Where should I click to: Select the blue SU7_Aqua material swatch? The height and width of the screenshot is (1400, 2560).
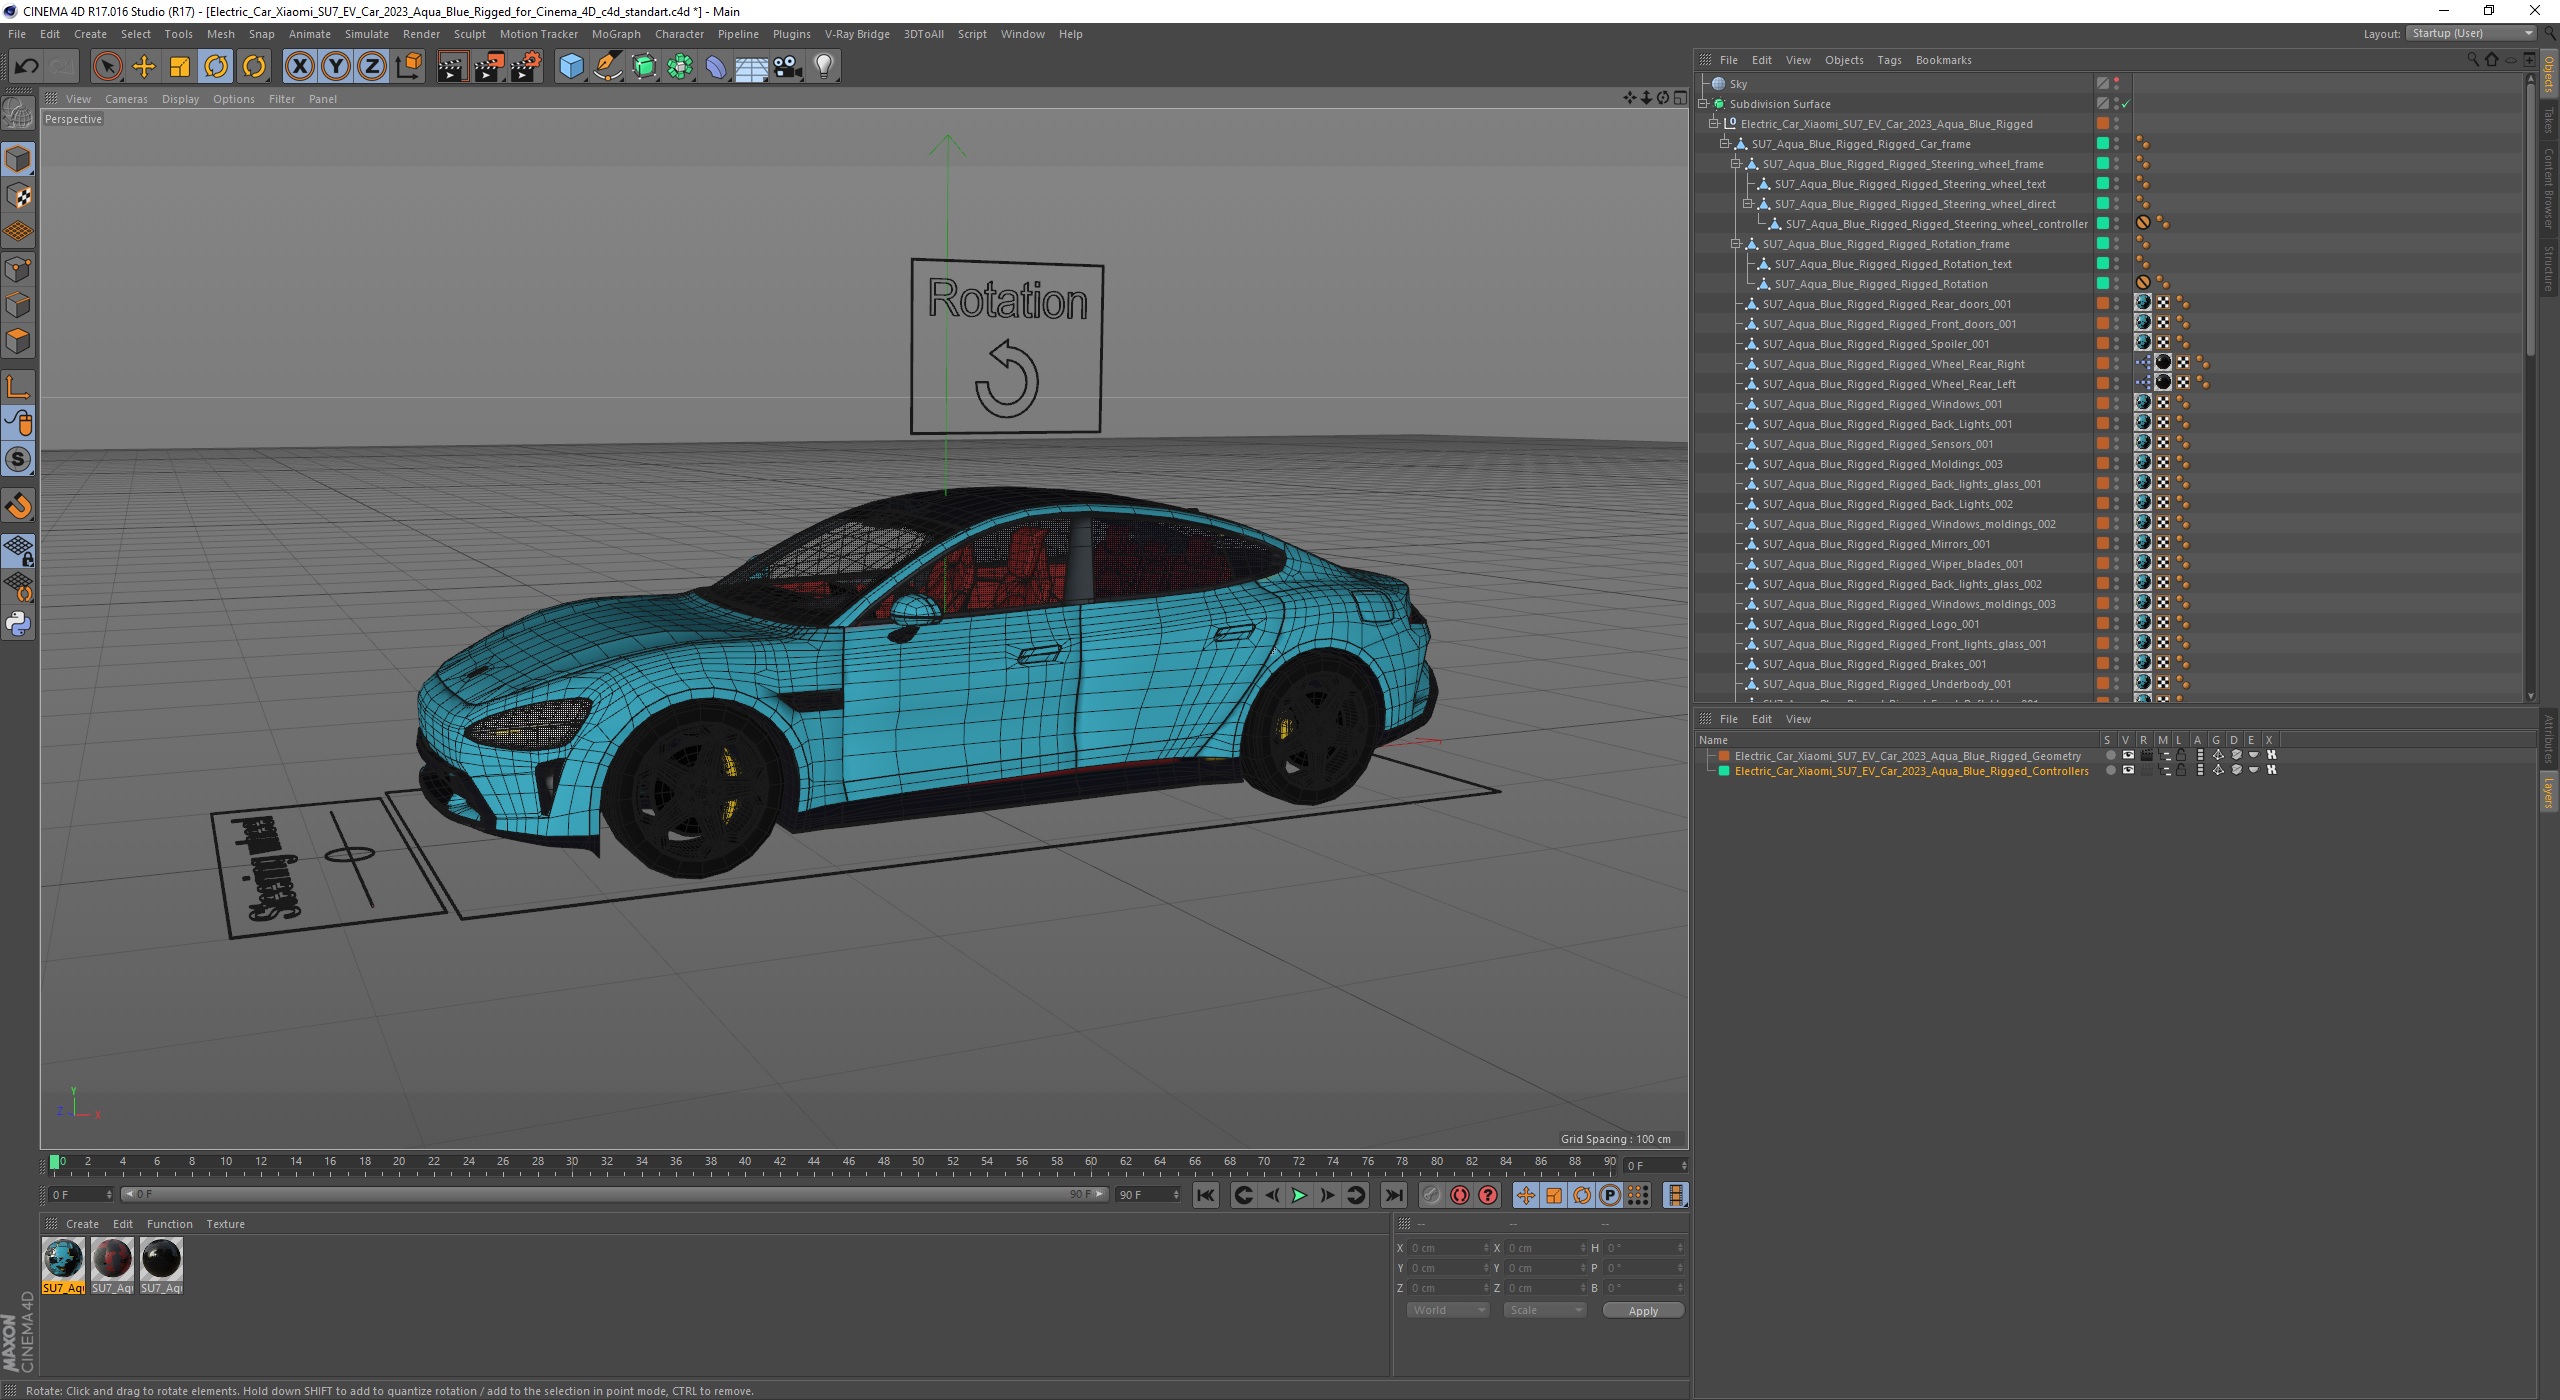tap(63, 1259)
